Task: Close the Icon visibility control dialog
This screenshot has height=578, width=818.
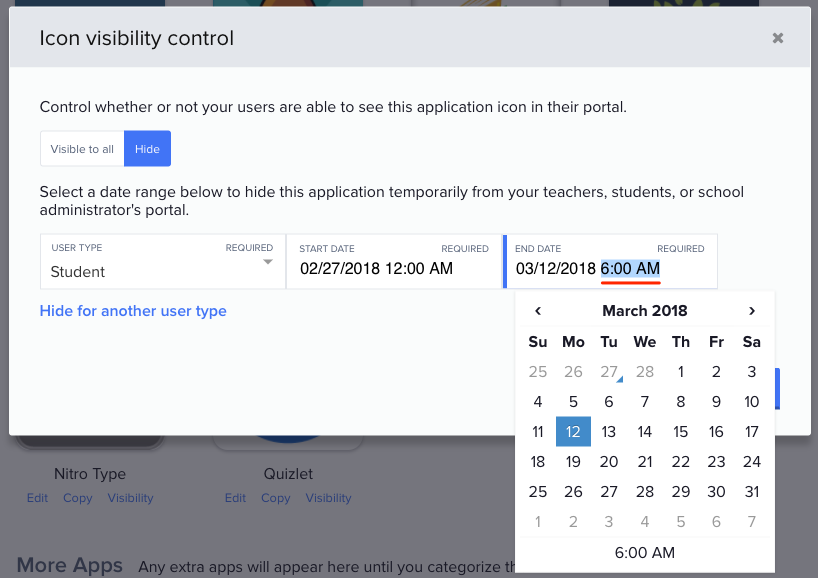Action: point(777,38)
